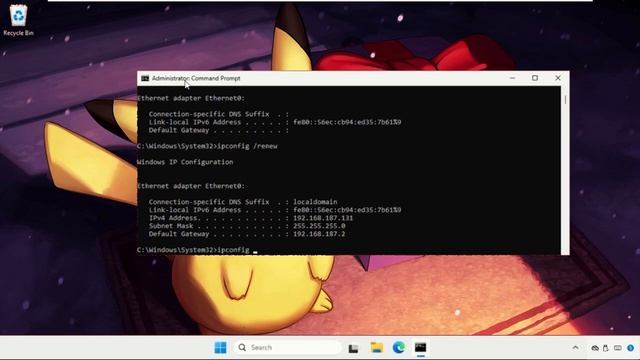Viewport: 640px width, 360px height.
Task: Click the IPv4 address 192.168.187.131
Action: 323,218
